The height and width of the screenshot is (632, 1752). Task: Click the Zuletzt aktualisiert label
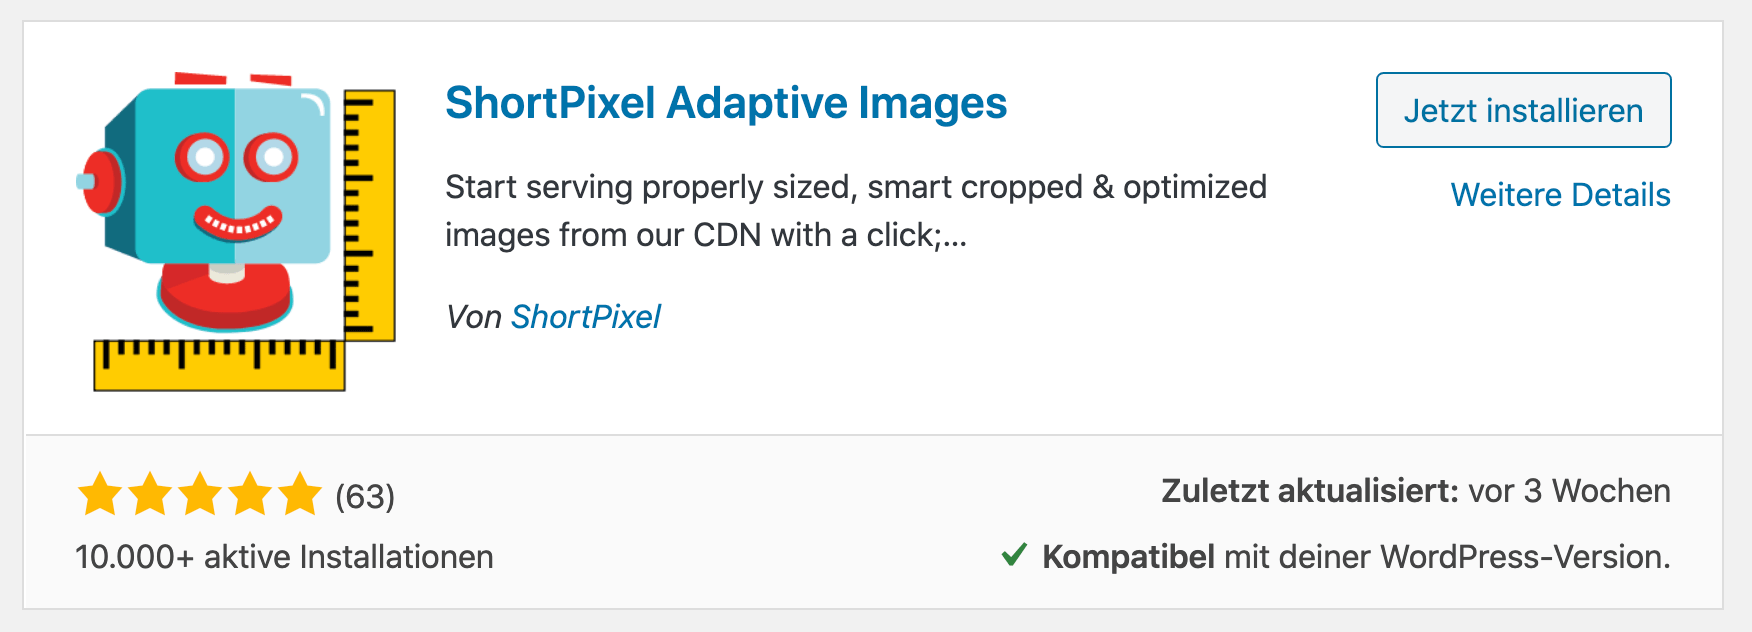click(1310, 491)
